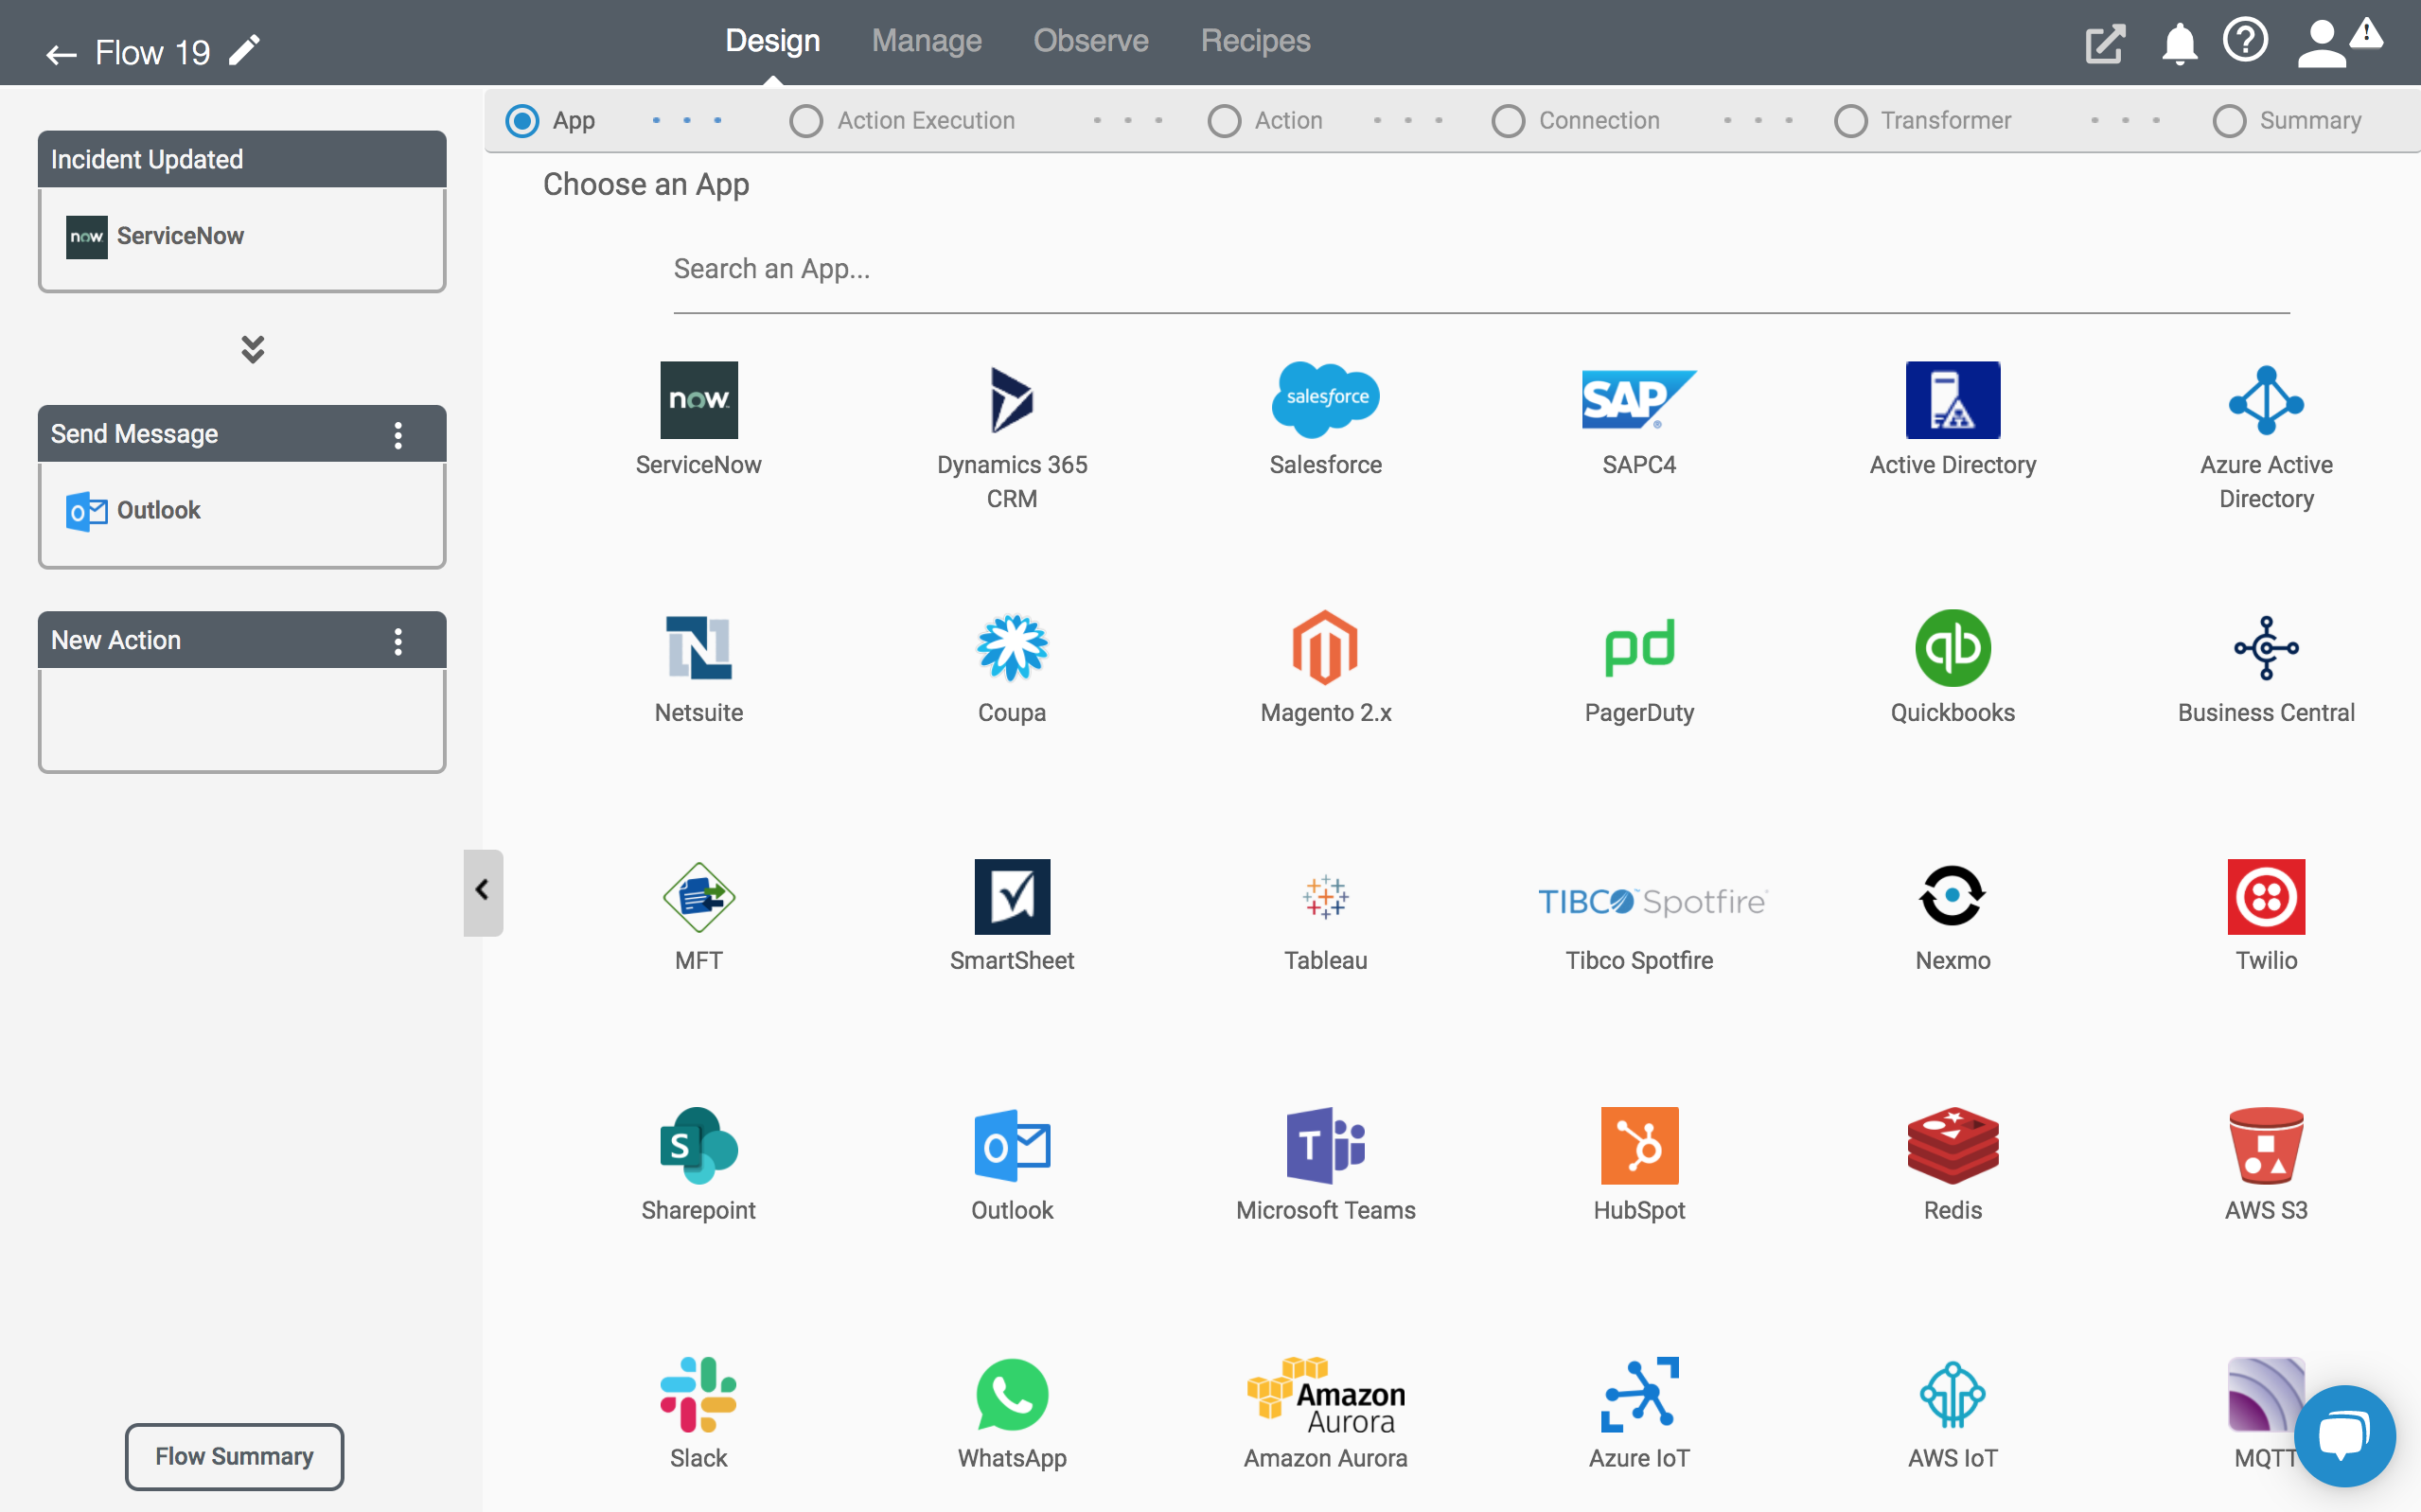
Task: Select the Action Execution step radio button
Action: [805, 121]
